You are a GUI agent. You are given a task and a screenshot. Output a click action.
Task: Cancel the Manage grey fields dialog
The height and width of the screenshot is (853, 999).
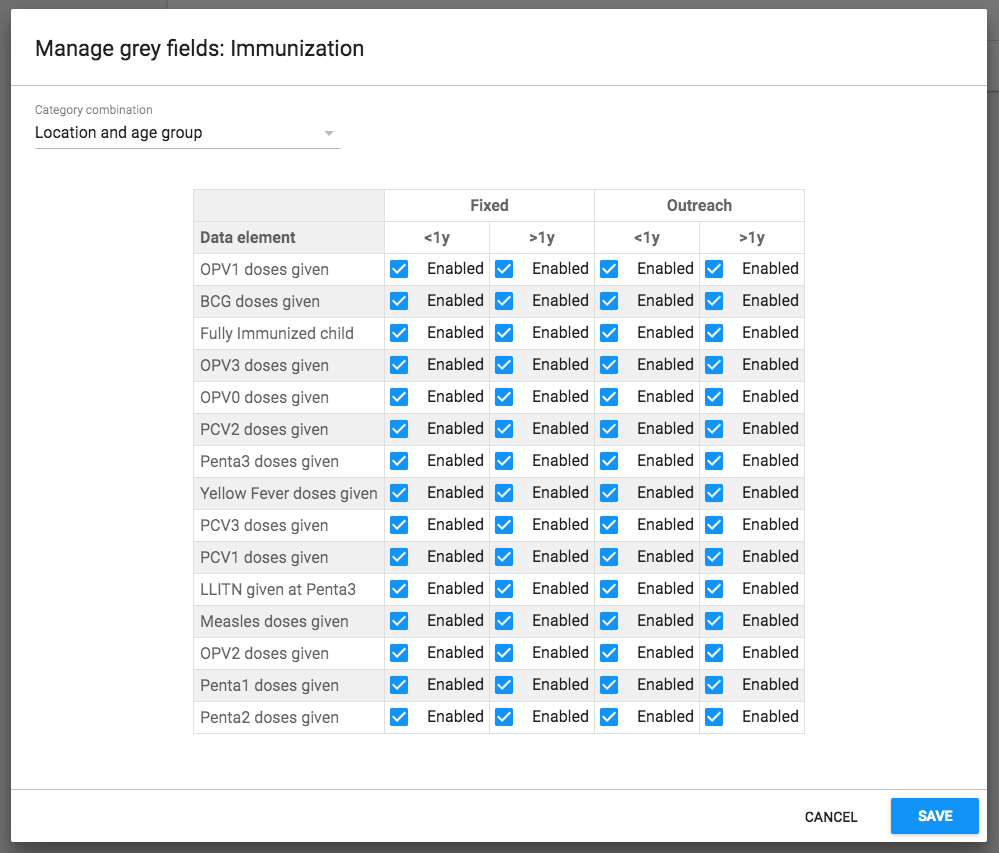tap(831, 817)
